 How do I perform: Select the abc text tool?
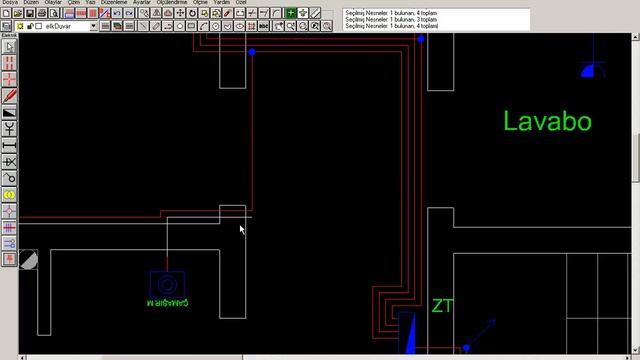pyautogui.click(x=264, y=26)
